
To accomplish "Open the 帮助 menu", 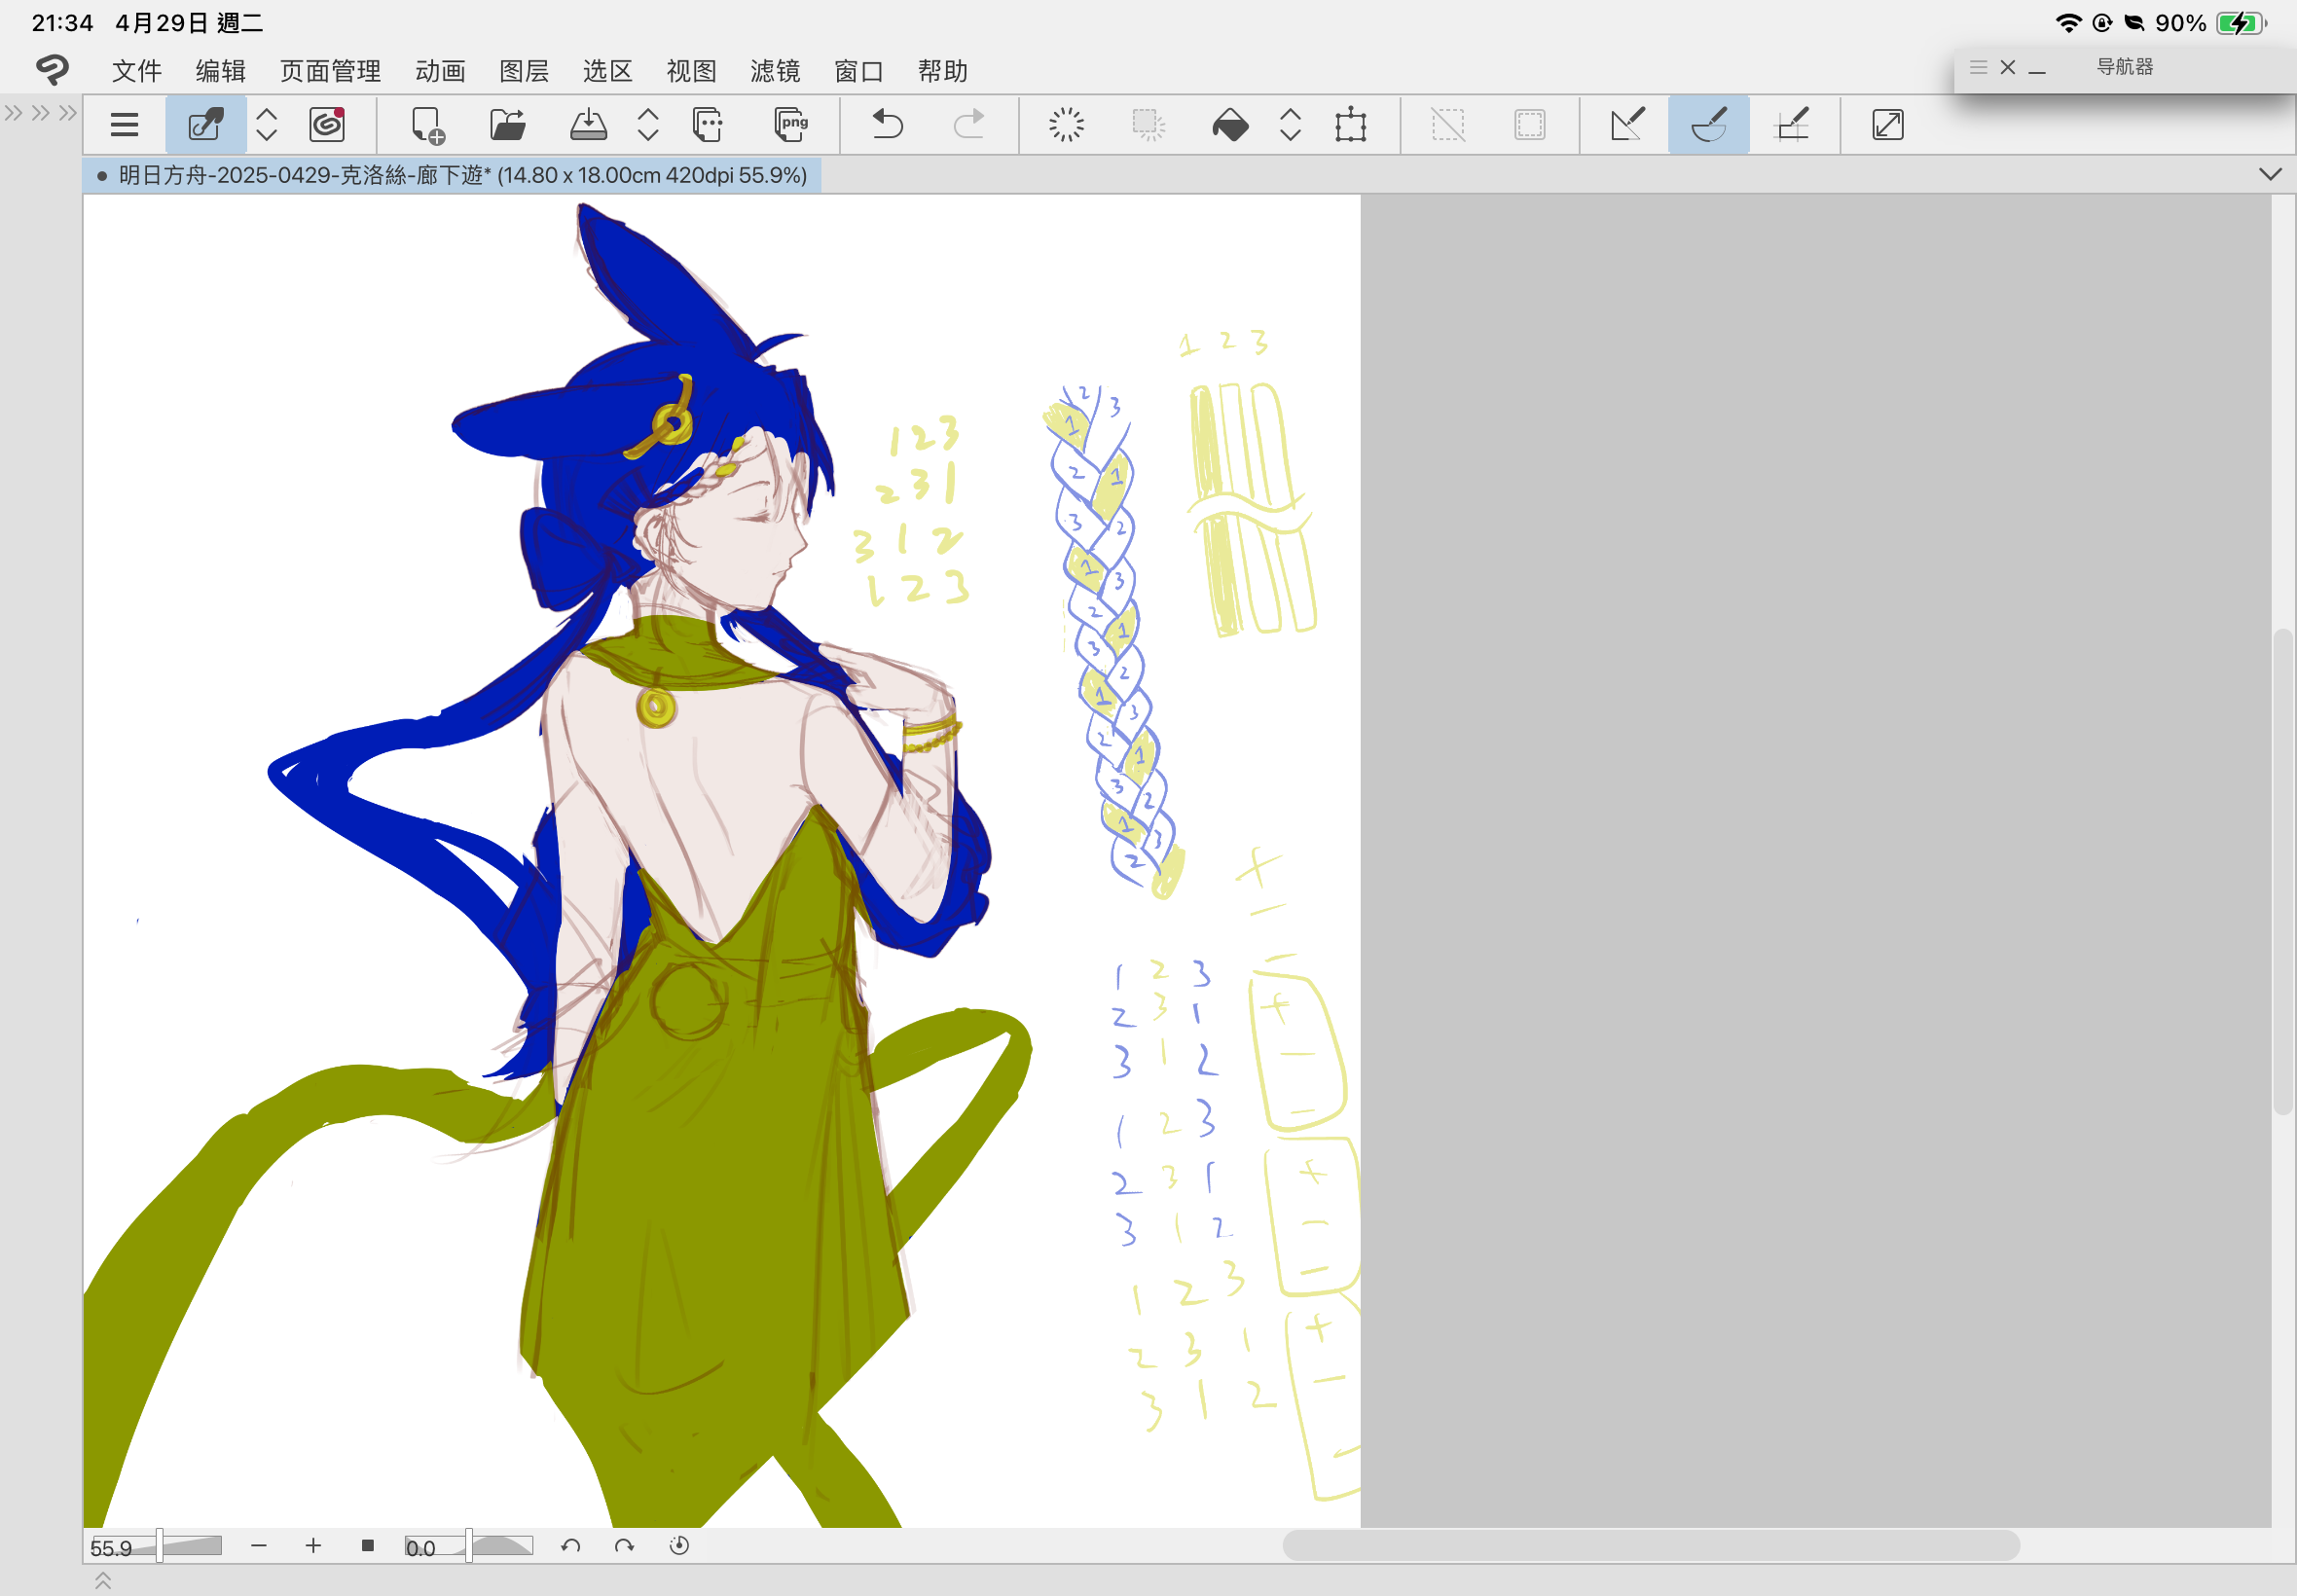I will point(943,71).
